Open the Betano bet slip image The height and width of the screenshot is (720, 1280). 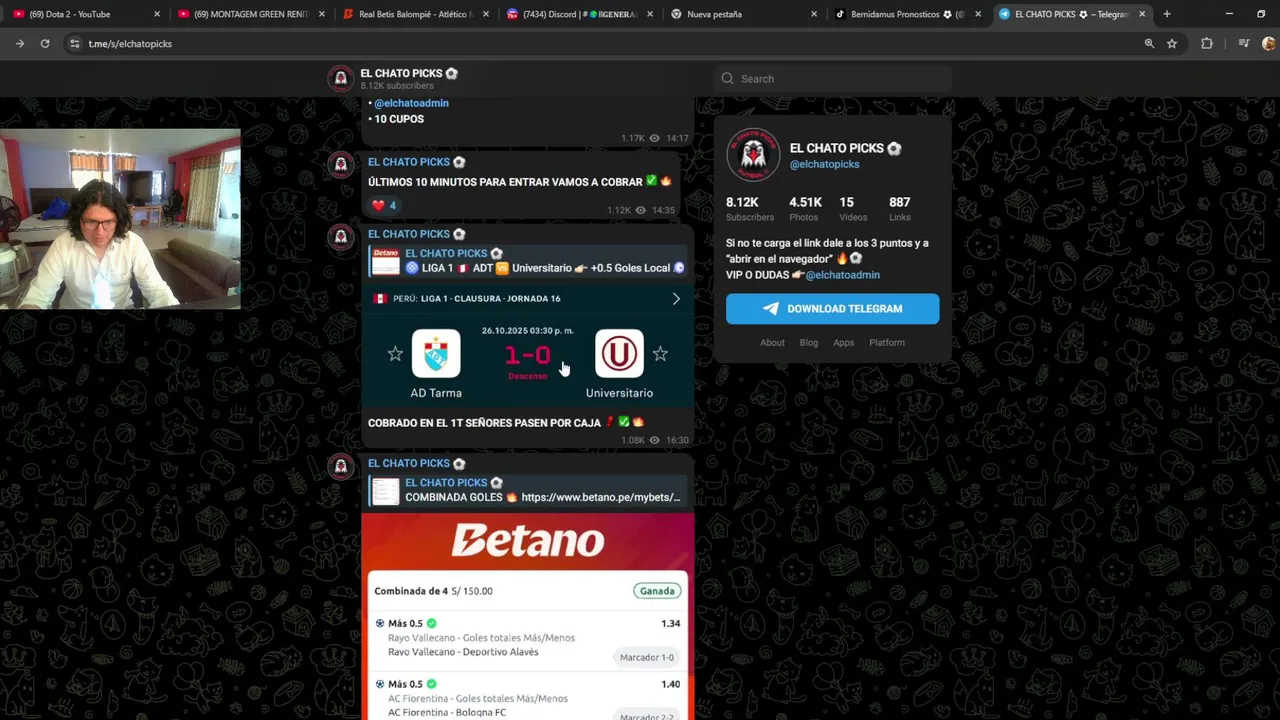point(528,616)
